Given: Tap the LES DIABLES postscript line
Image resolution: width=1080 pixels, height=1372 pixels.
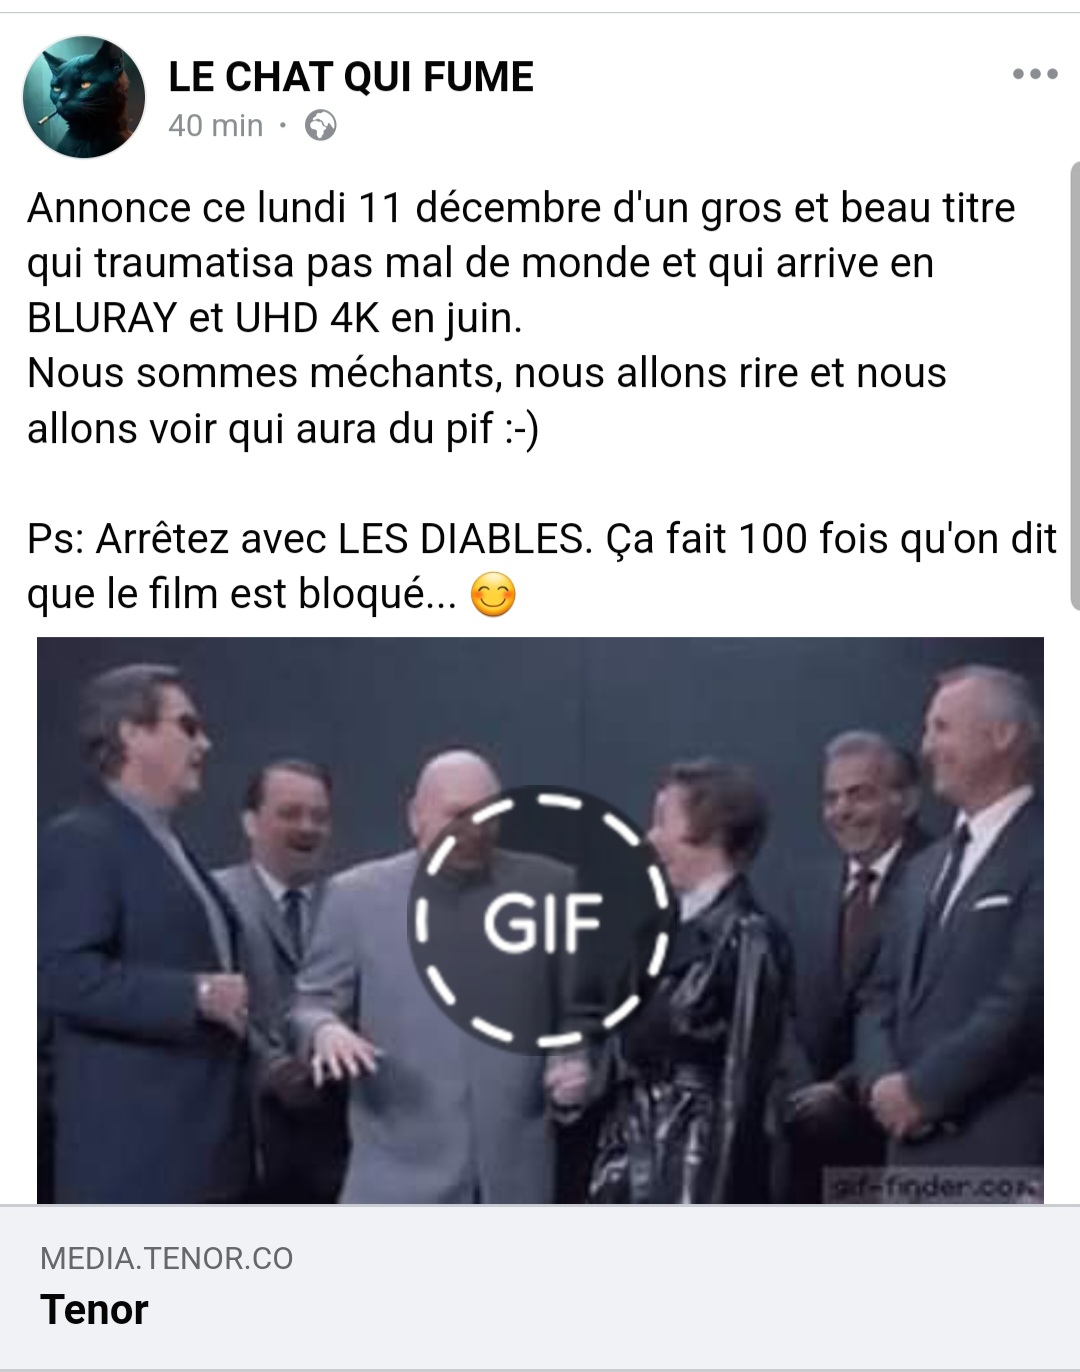Looking at the screenshot, I should coord(541,567).
